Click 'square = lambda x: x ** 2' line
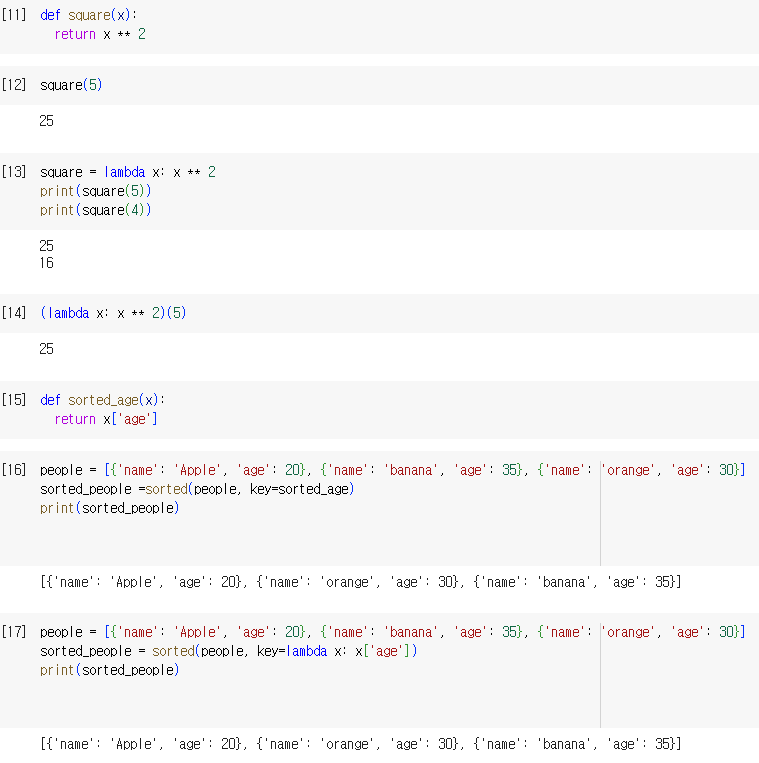 tap(127, 172)
